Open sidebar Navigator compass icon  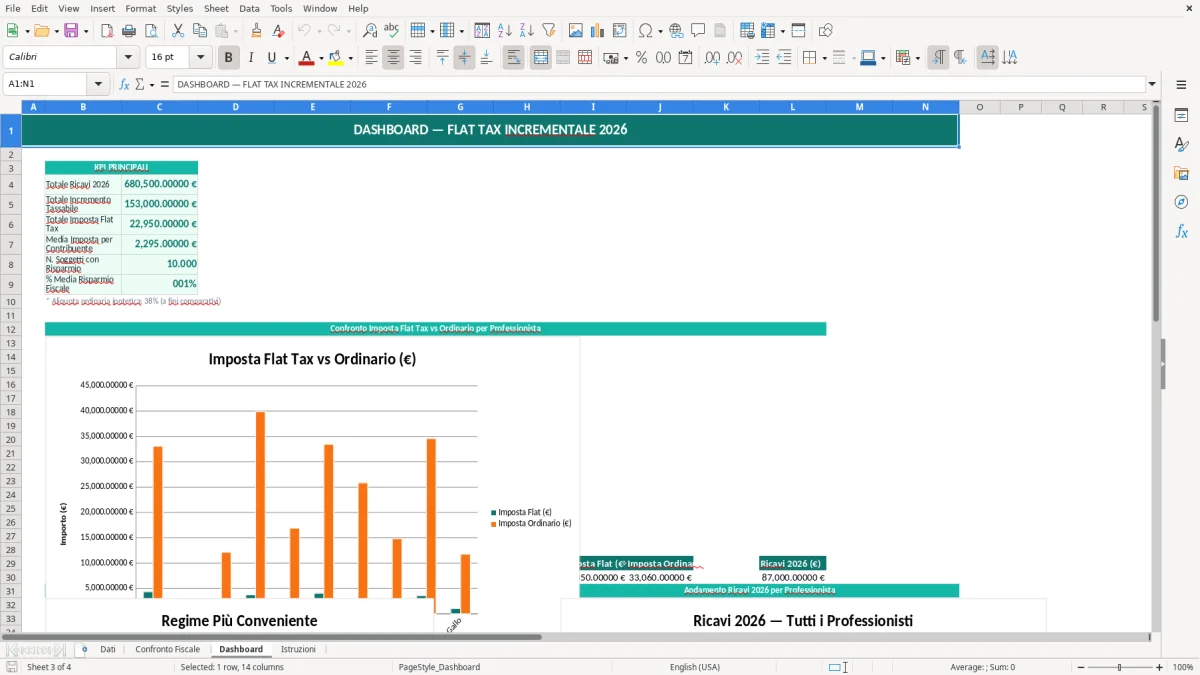[x=1181, y=202]
